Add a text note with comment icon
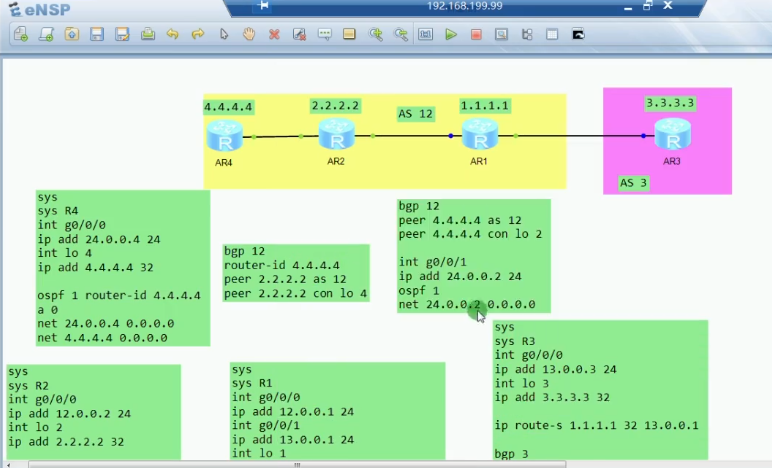The height and width of the screenshot is (468, 772). pyautogui.click(x=324, y=34)
